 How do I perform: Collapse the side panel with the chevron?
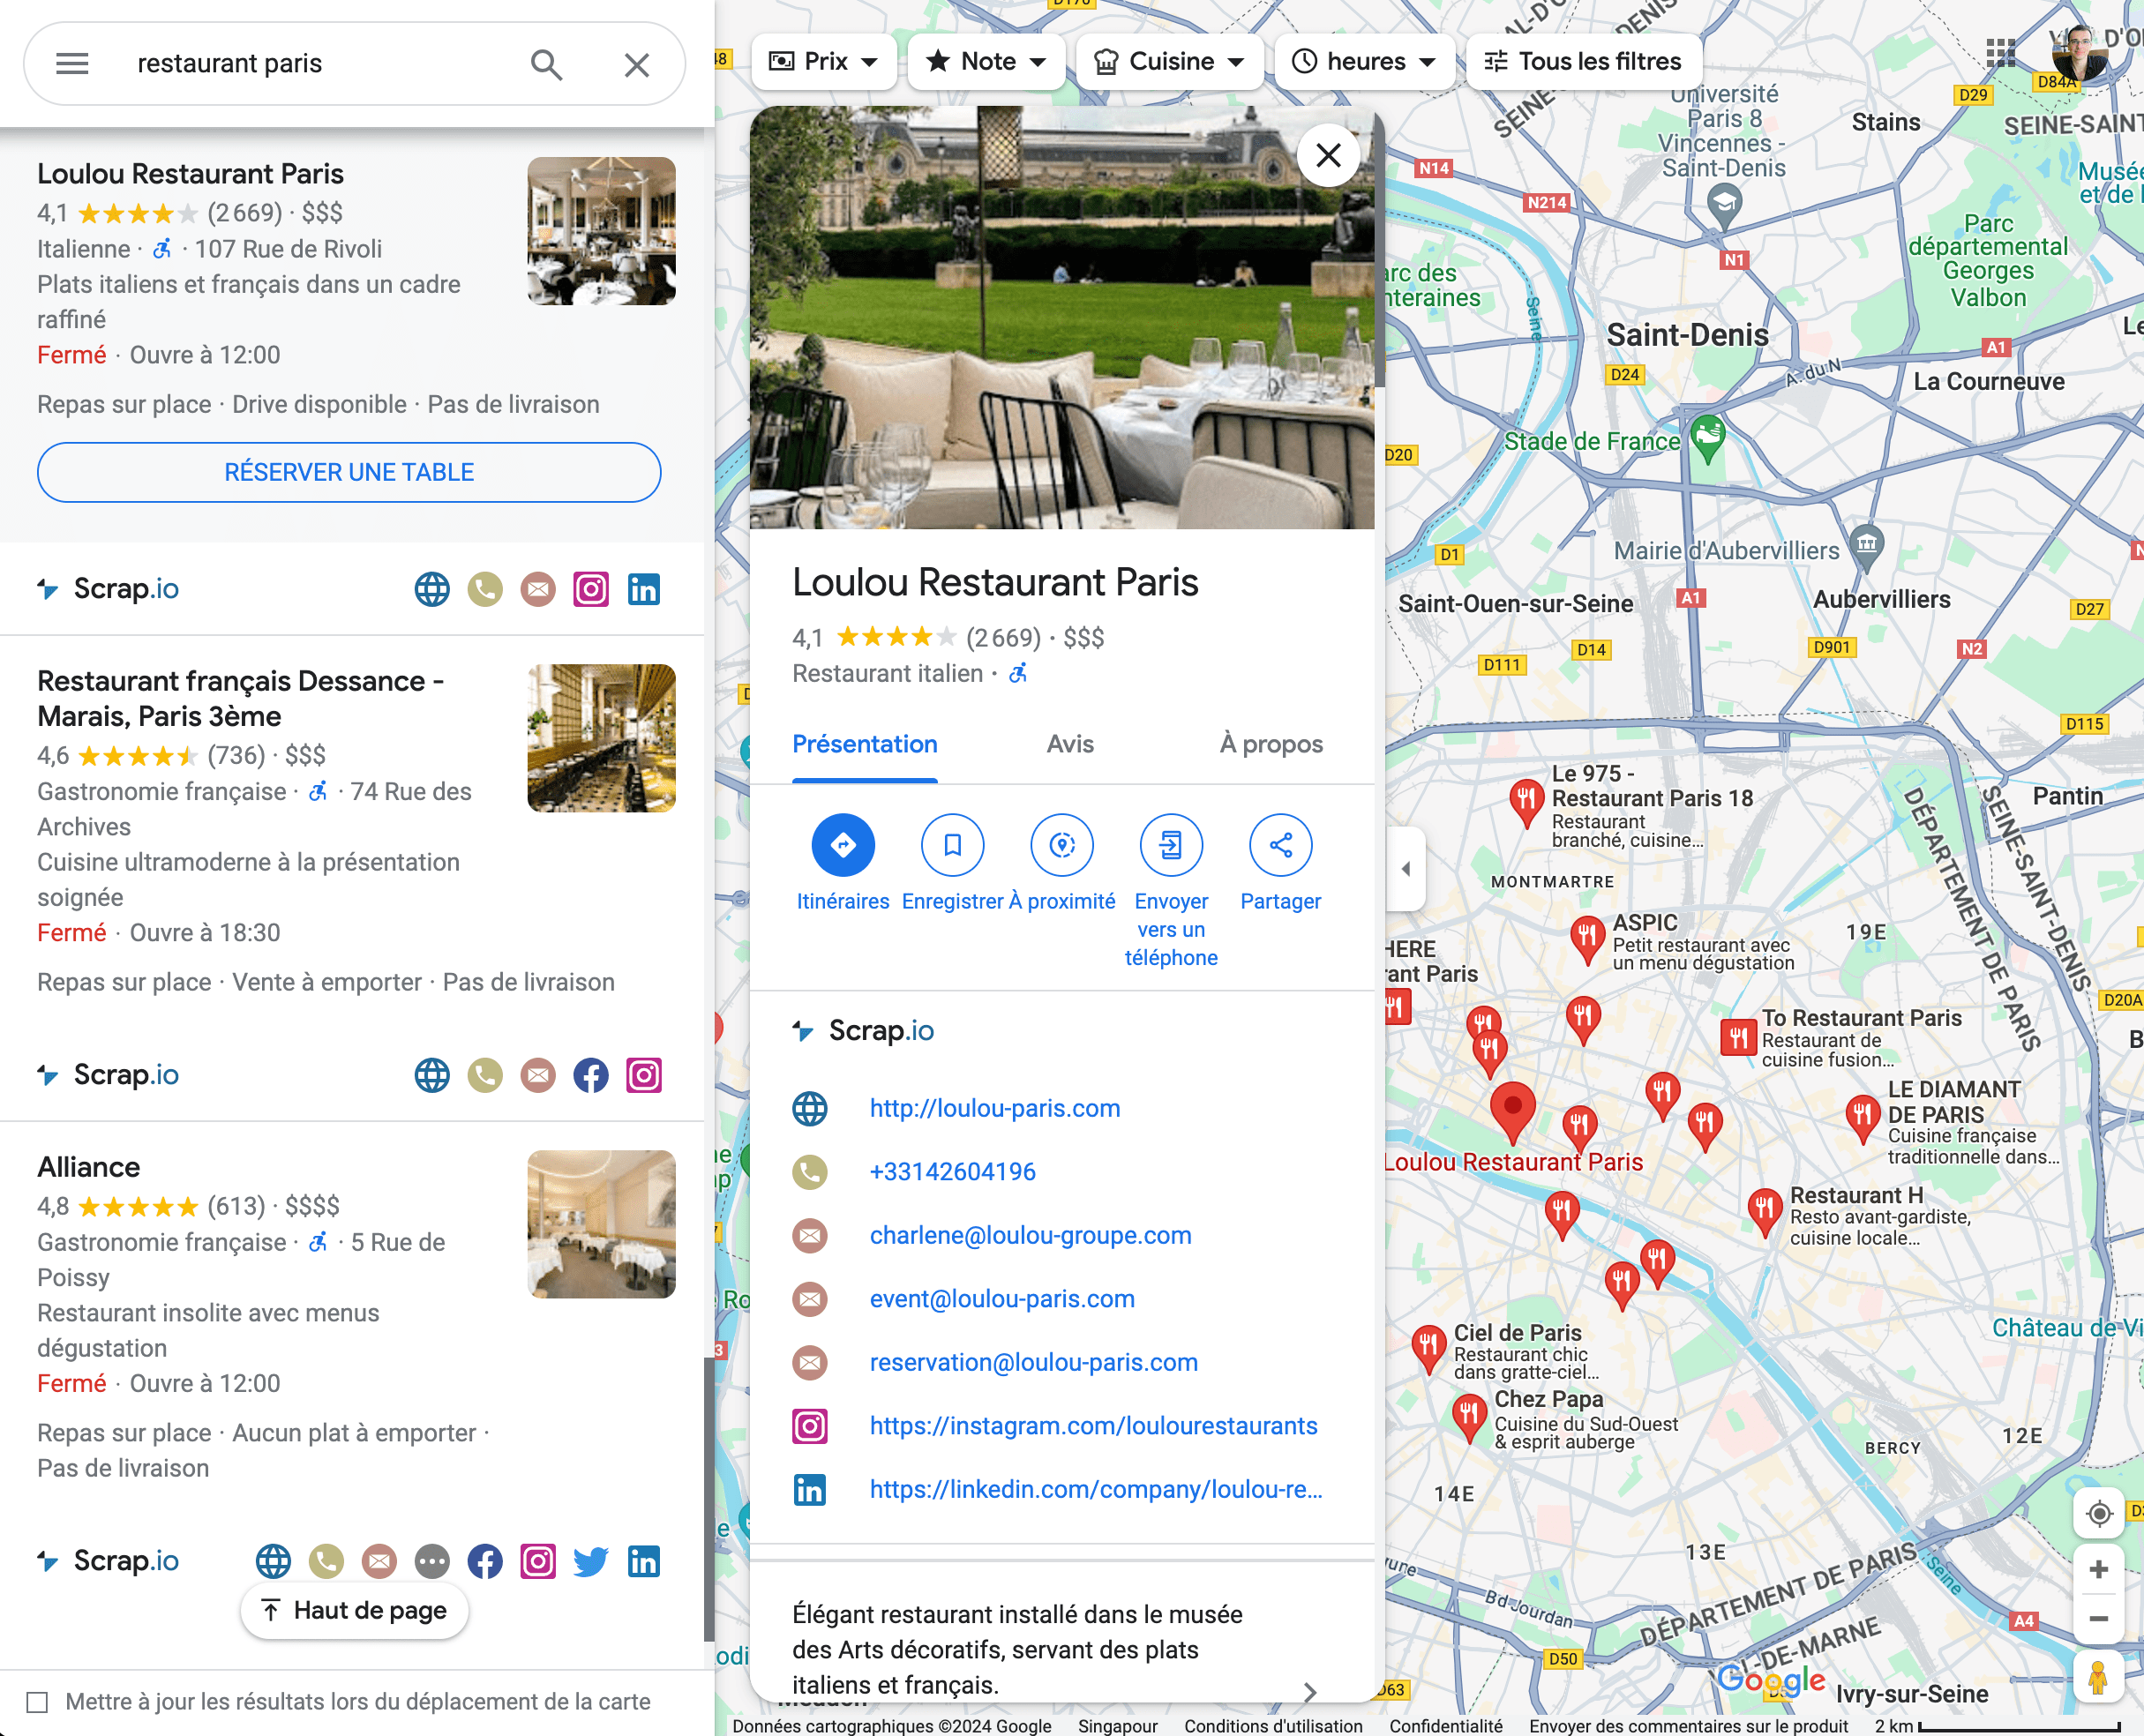point(1406,868)
